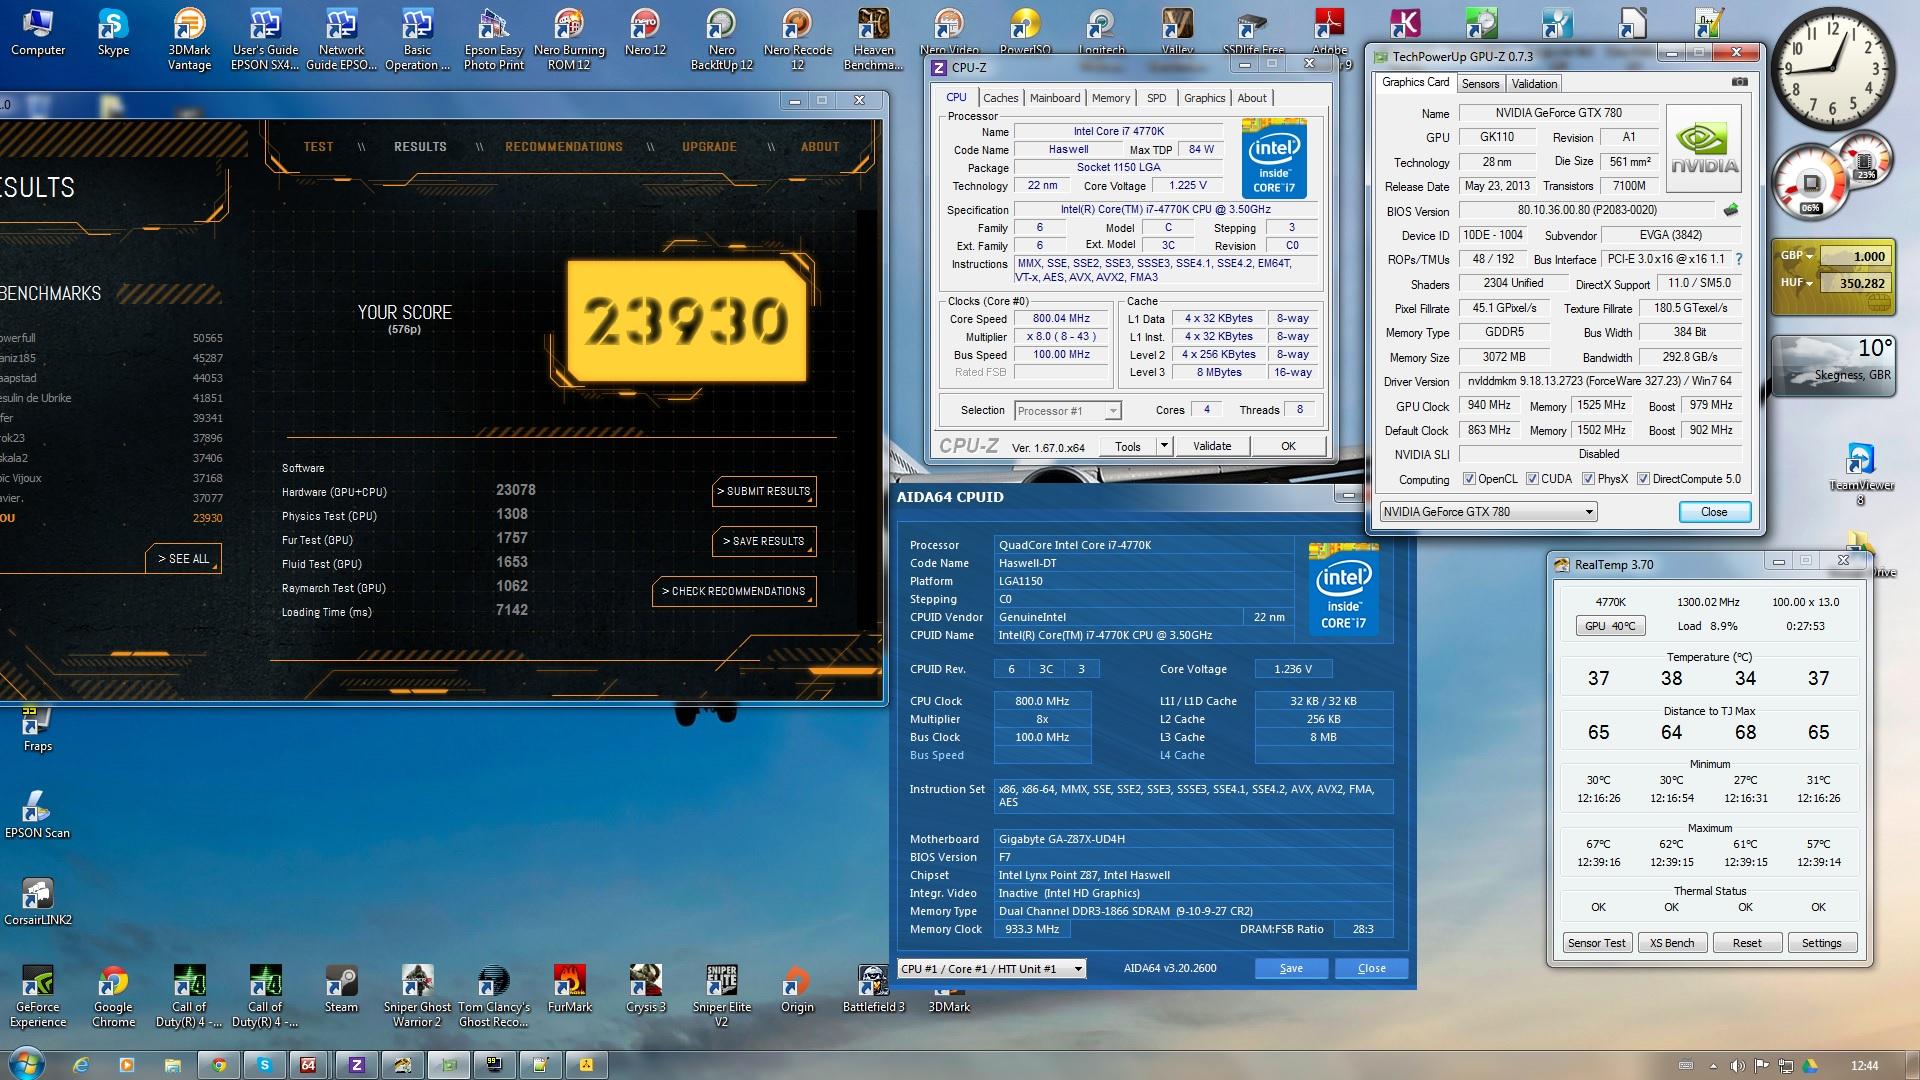Open the Nero Recode 12 shortcut
Viewport: 1920px width, 1080px height.
(797, 40)
